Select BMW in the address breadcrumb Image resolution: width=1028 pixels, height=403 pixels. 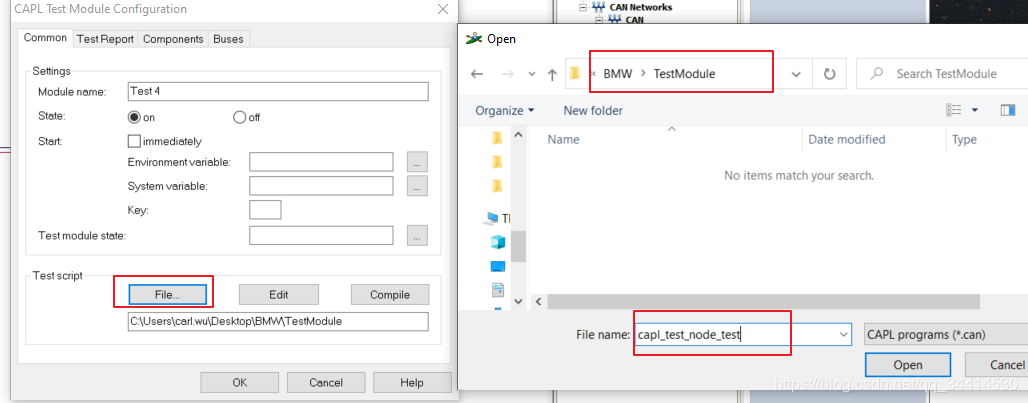[618, 74]
